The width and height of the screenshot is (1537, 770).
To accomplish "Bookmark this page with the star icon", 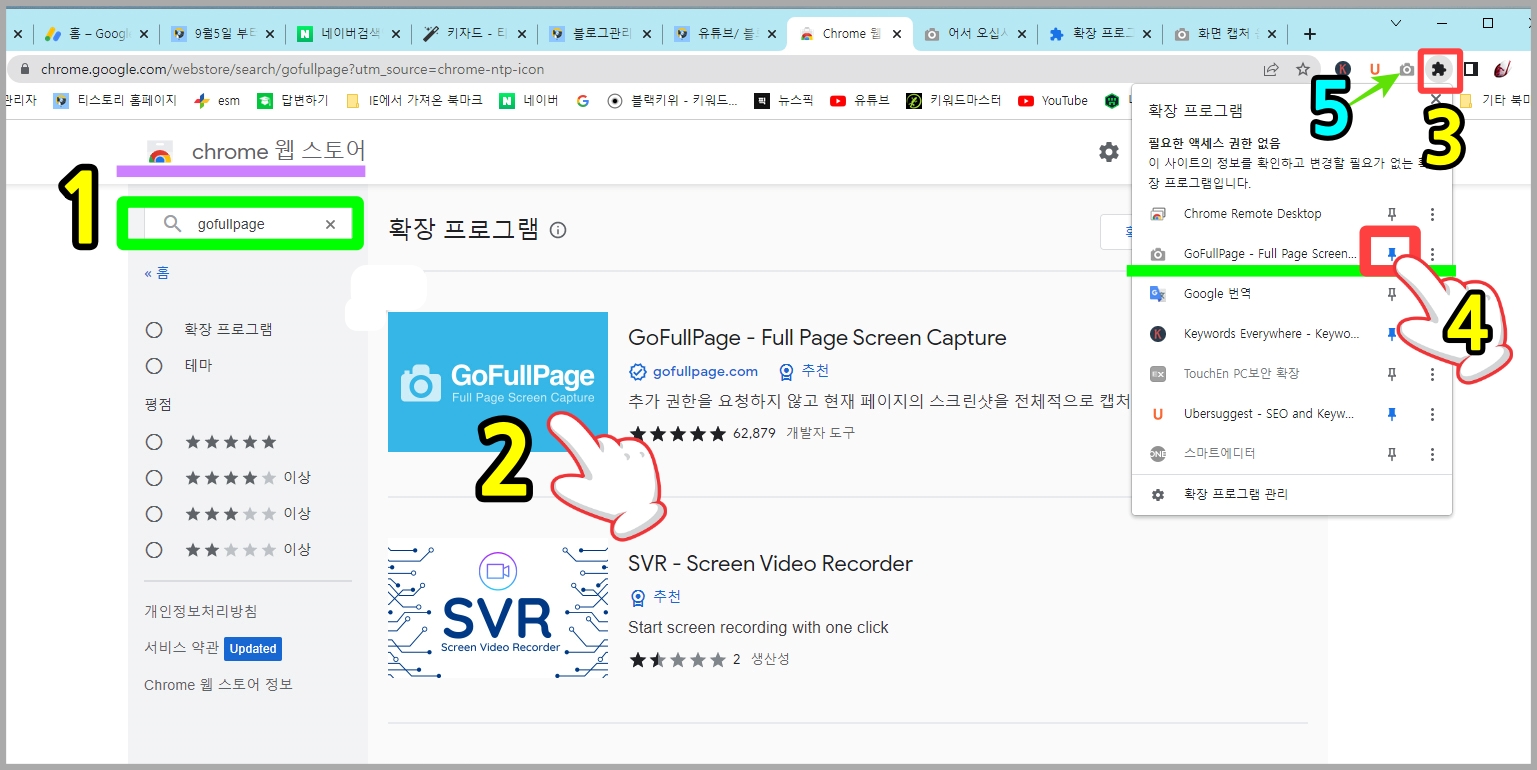I will pyautogui.click(x=1302, y=69).
